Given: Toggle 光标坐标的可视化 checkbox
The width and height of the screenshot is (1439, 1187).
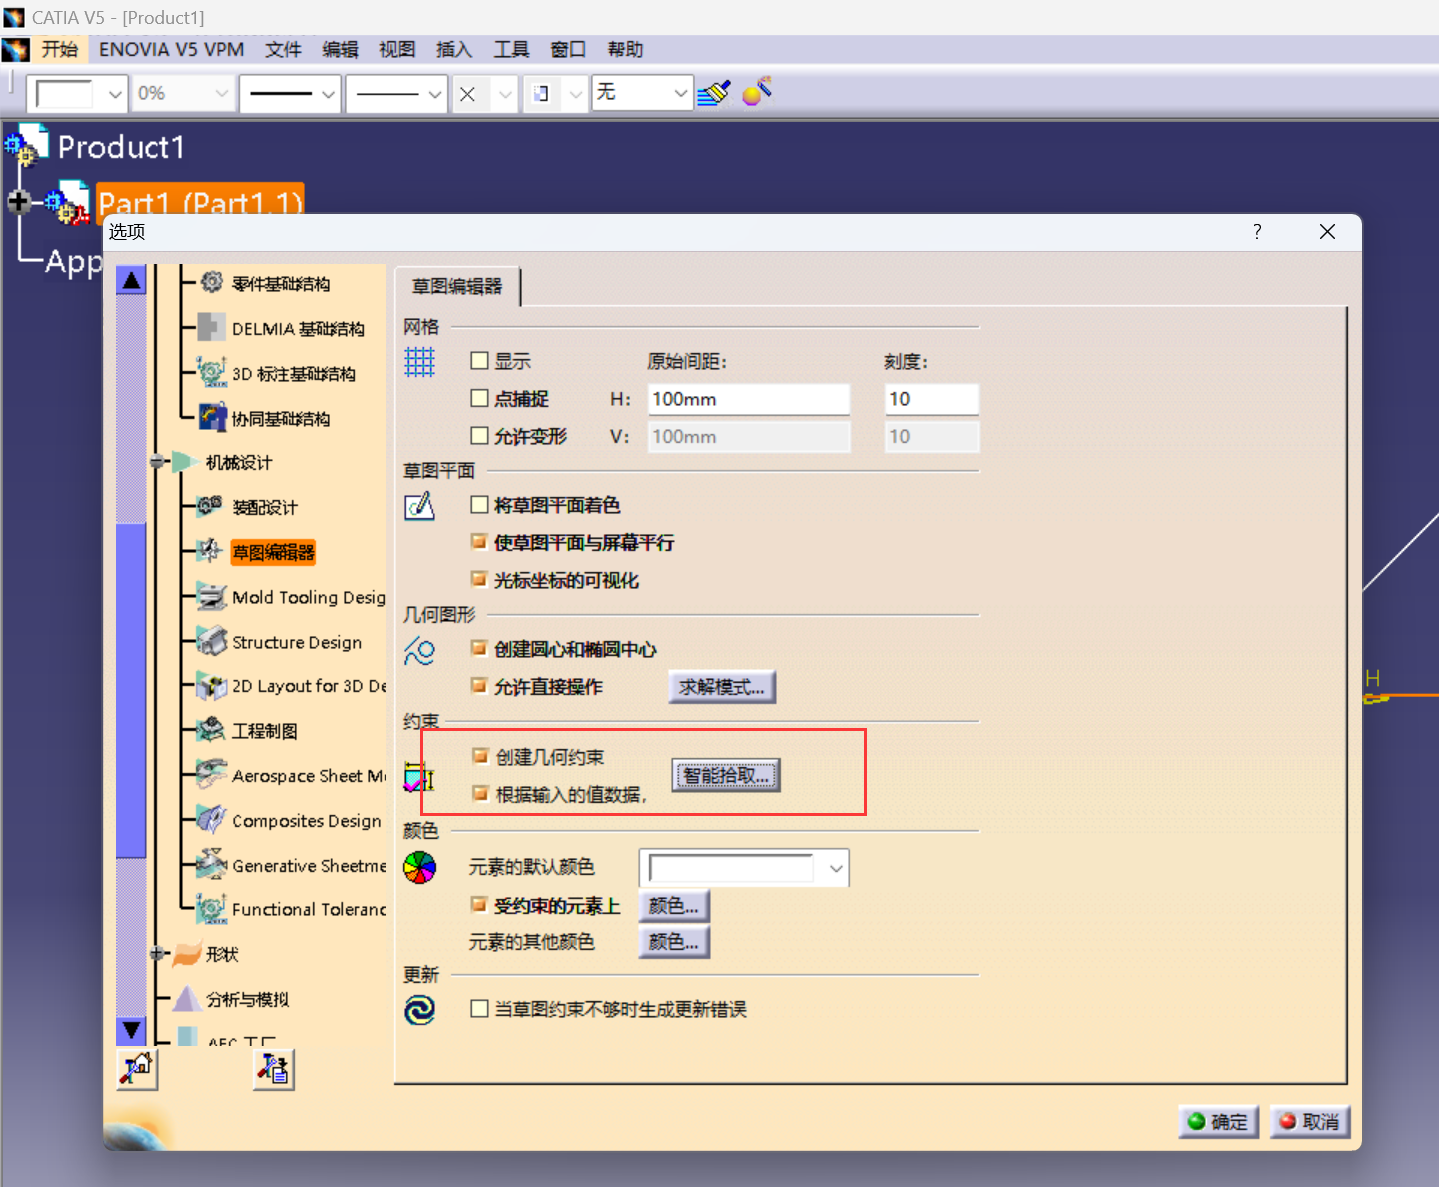Looking at the screenshot, I should click(480, 580).
